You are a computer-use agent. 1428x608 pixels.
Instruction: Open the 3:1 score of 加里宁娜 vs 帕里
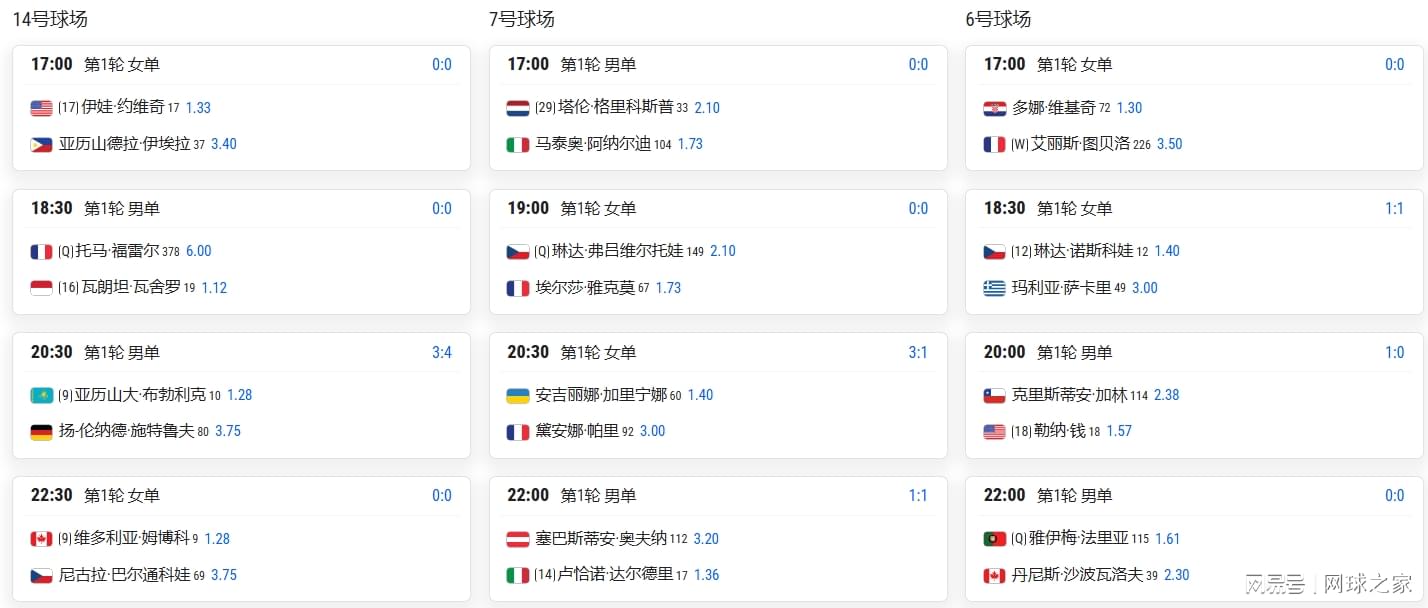918,352
